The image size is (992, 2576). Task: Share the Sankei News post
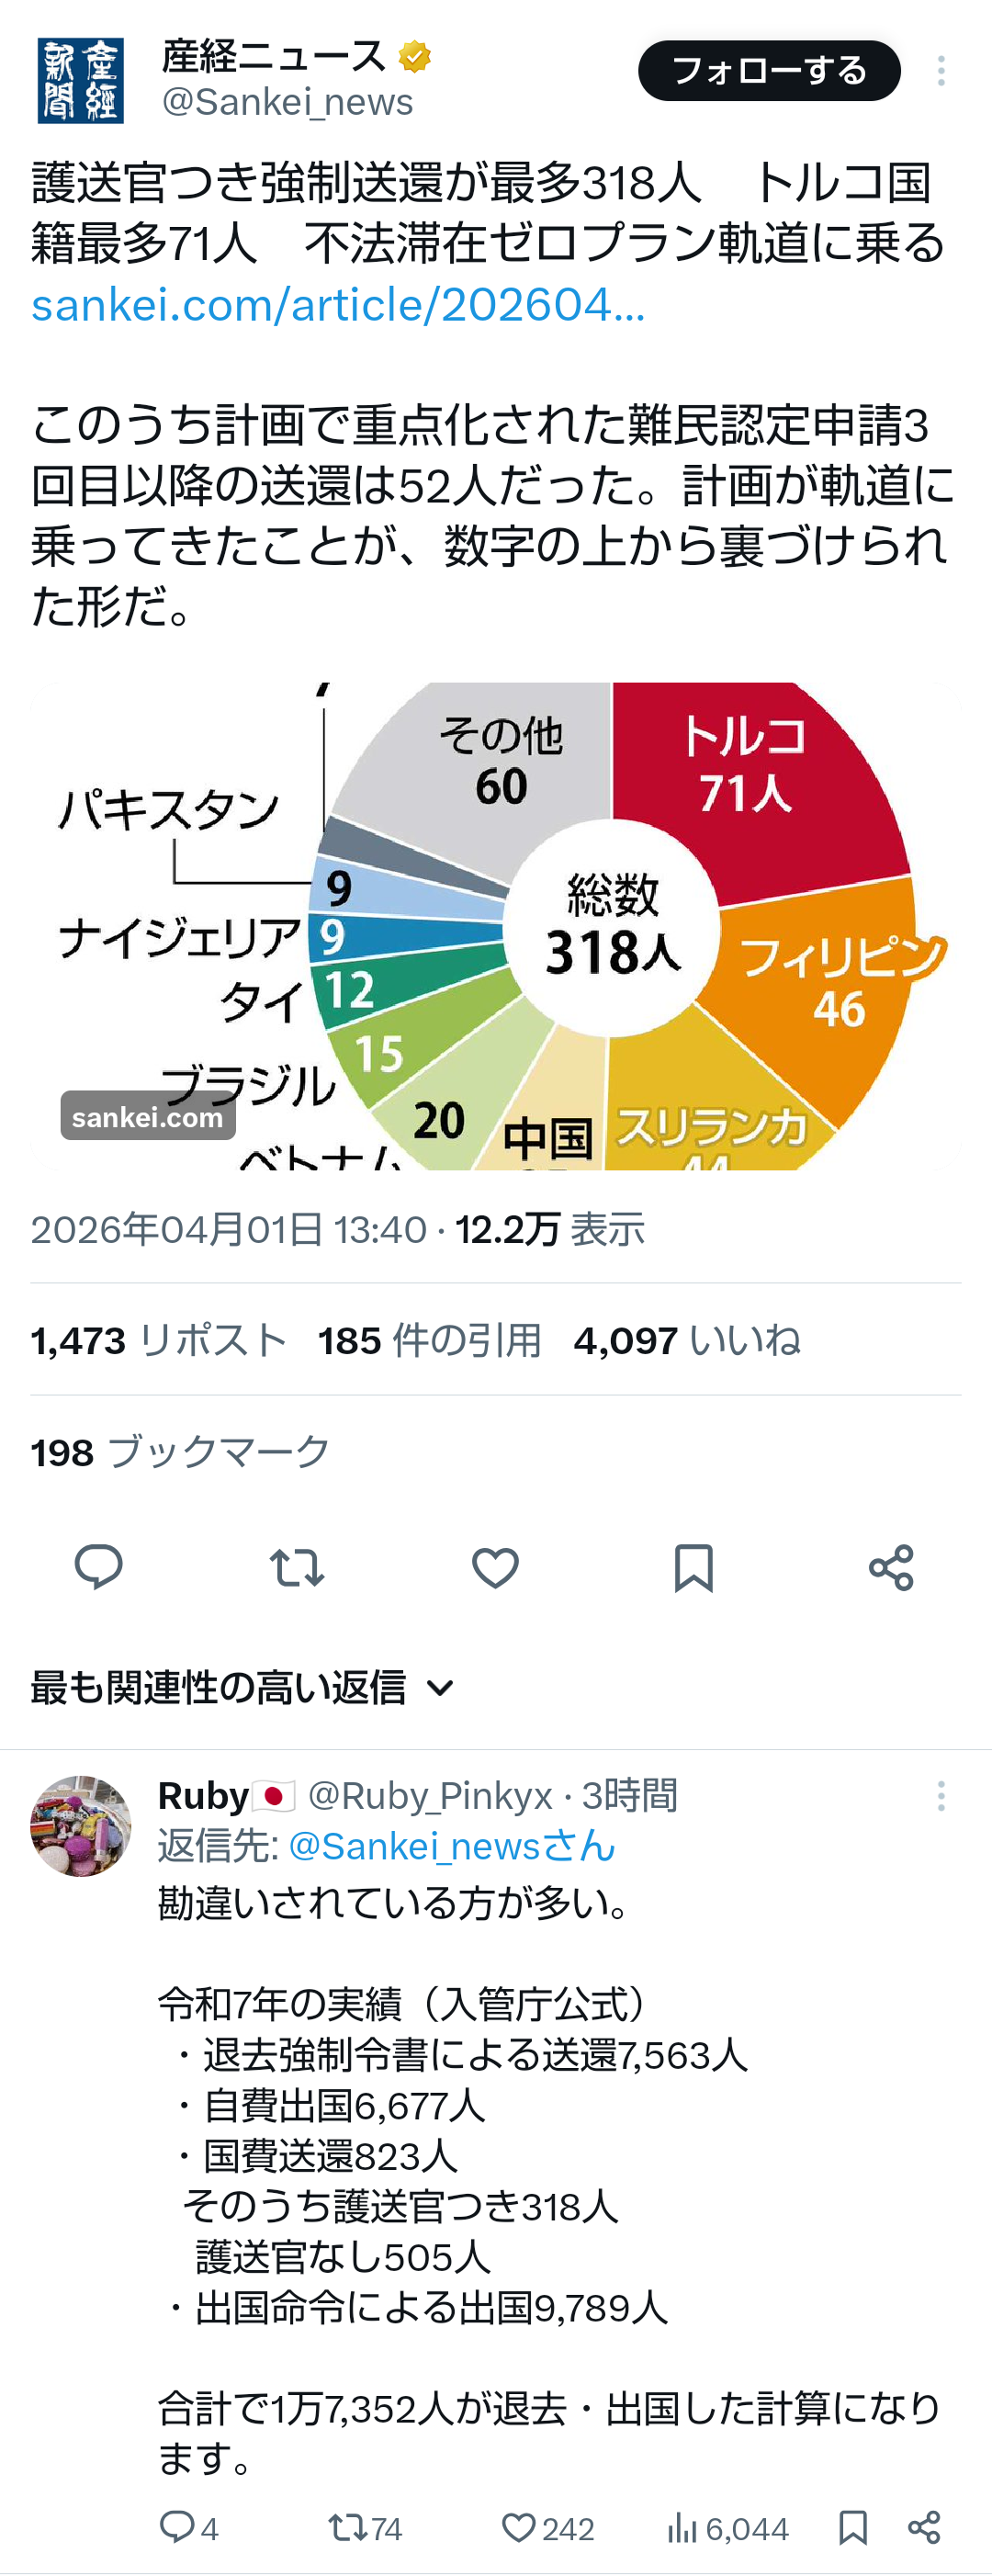tap(891, 1567)
